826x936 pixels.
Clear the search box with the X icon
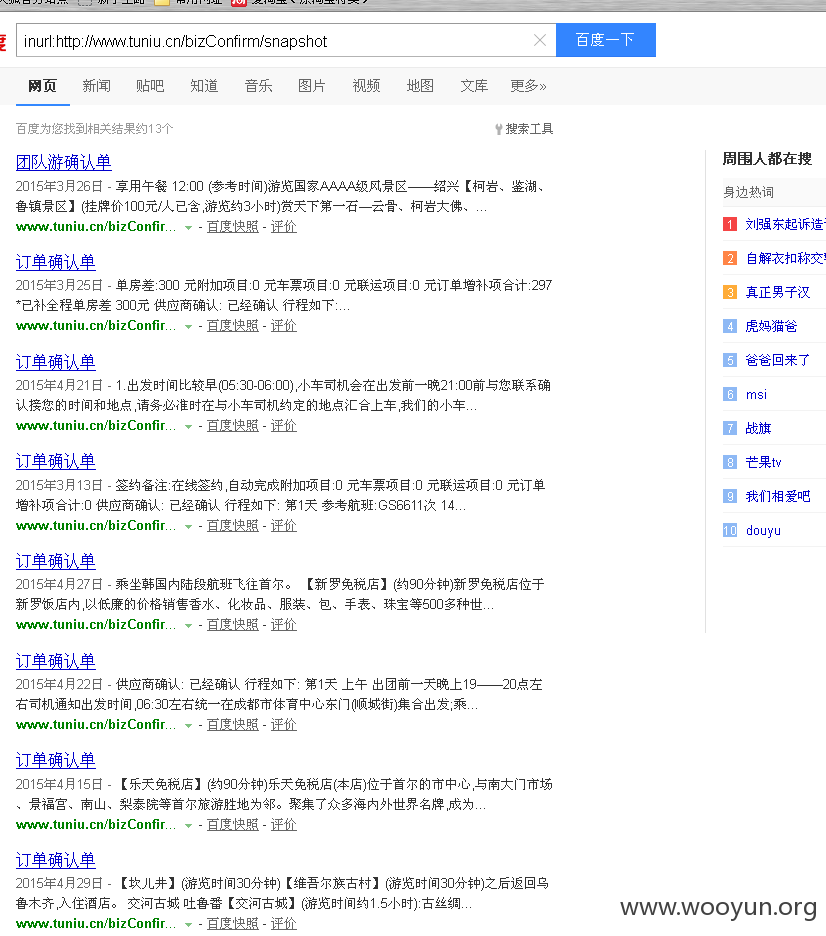(x=540, y=40)
